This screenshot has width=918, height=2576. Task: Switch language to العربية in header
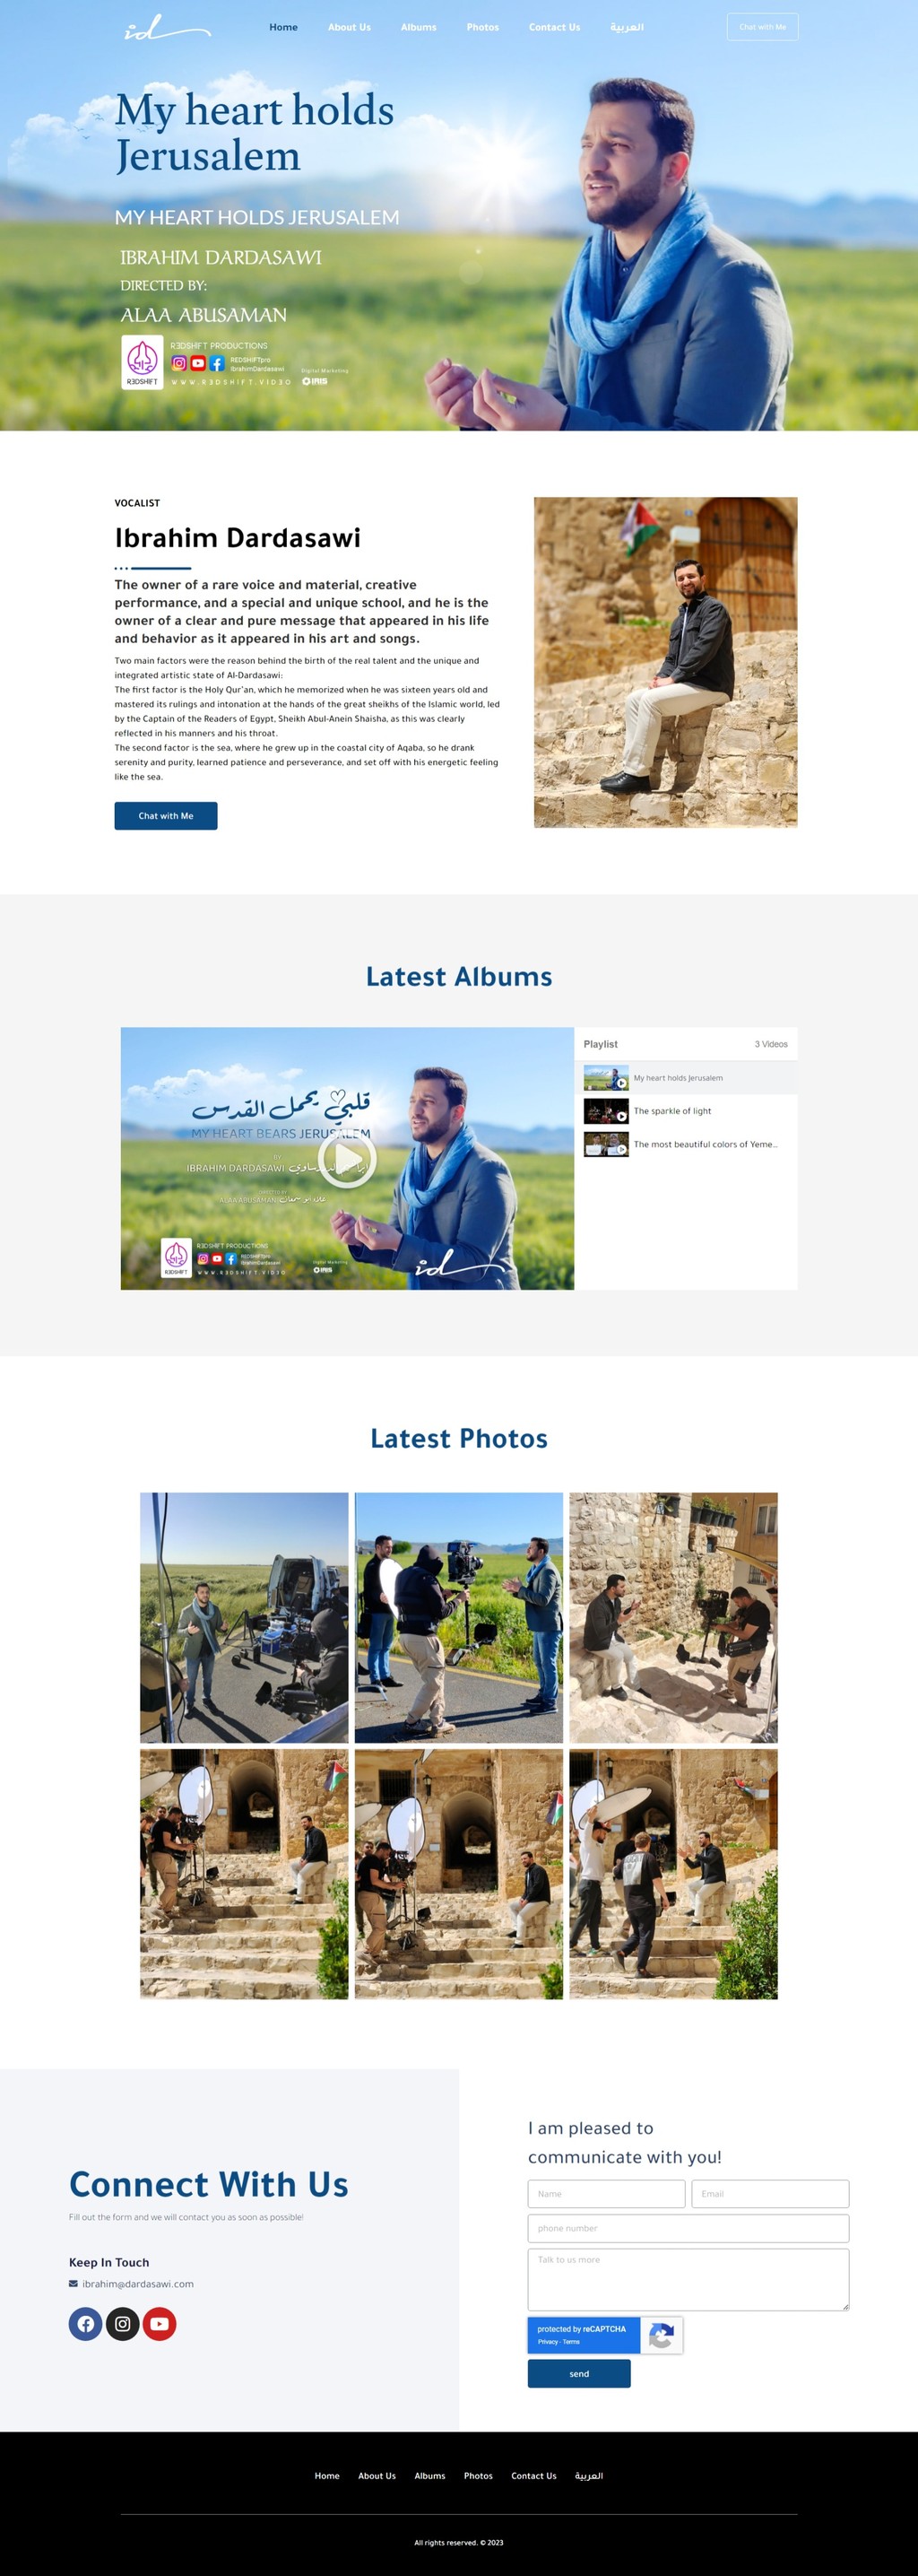[x=627, y=27]
